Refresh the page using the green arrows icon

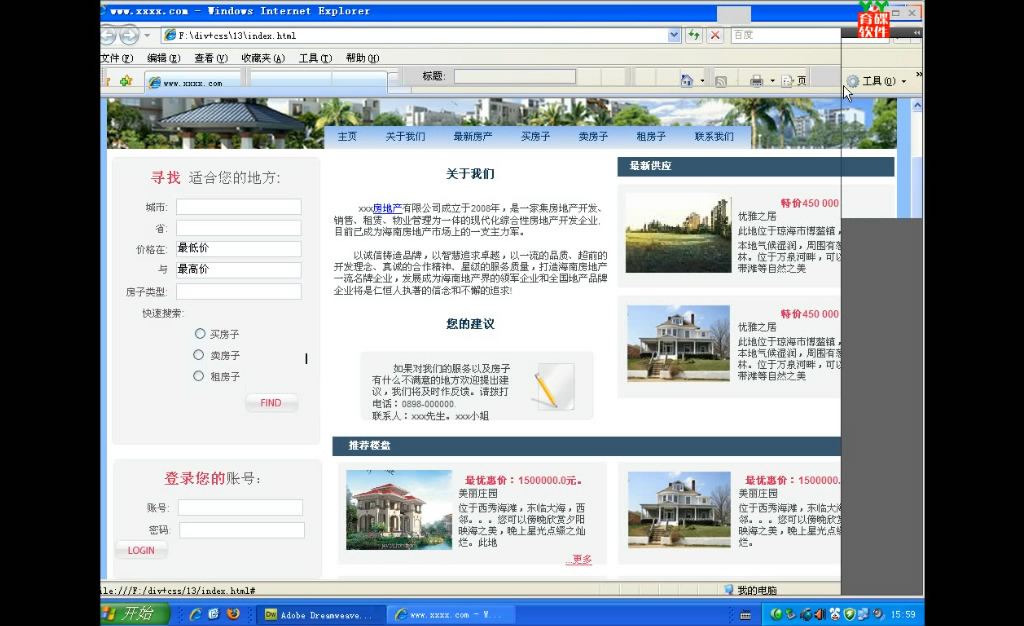click(694, 35)
